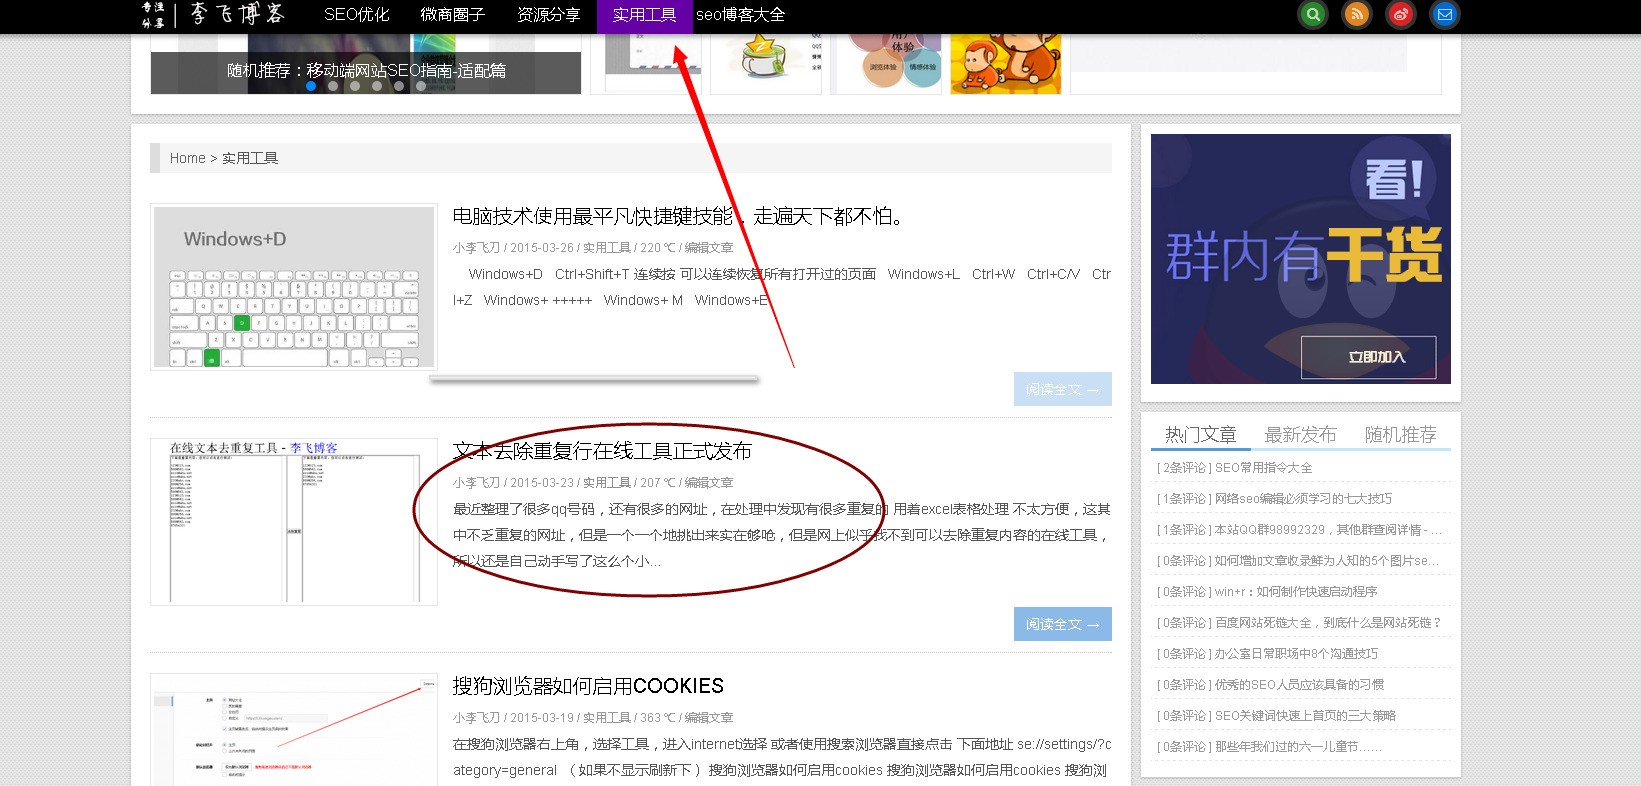Click 编辑文章 under 搜狗浏览器 article
This screenshot has height=786, width=1641.
point(709,718)
